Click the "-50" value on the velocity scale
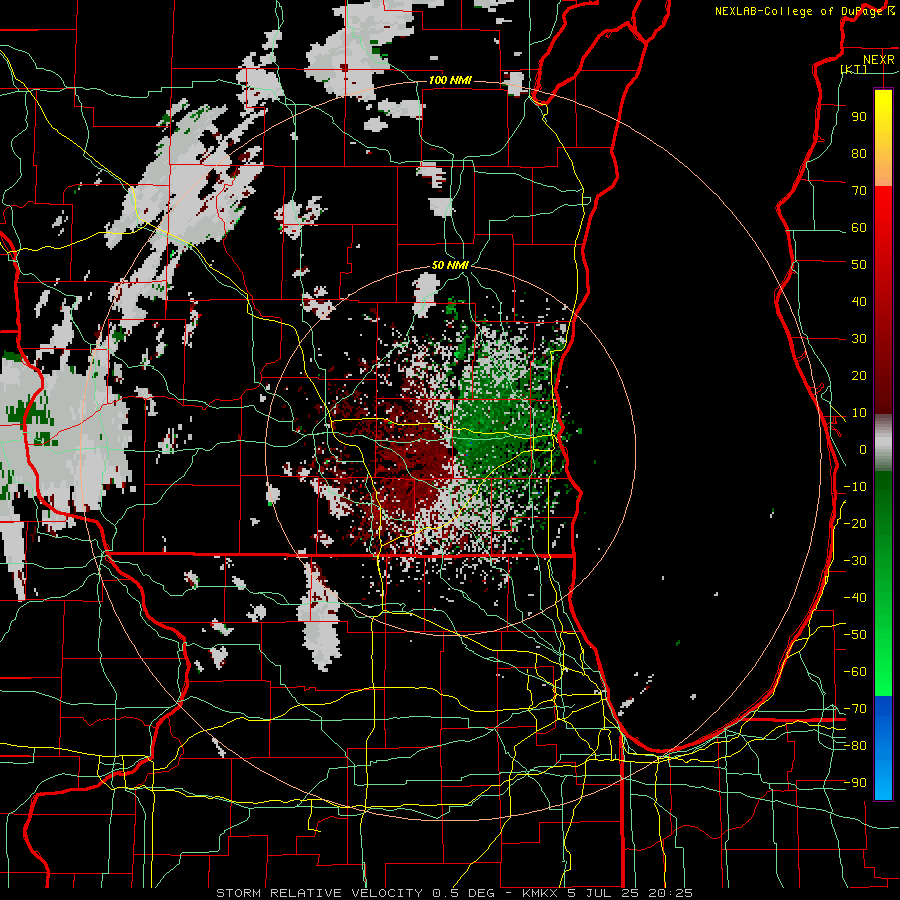 click(855, 635)
